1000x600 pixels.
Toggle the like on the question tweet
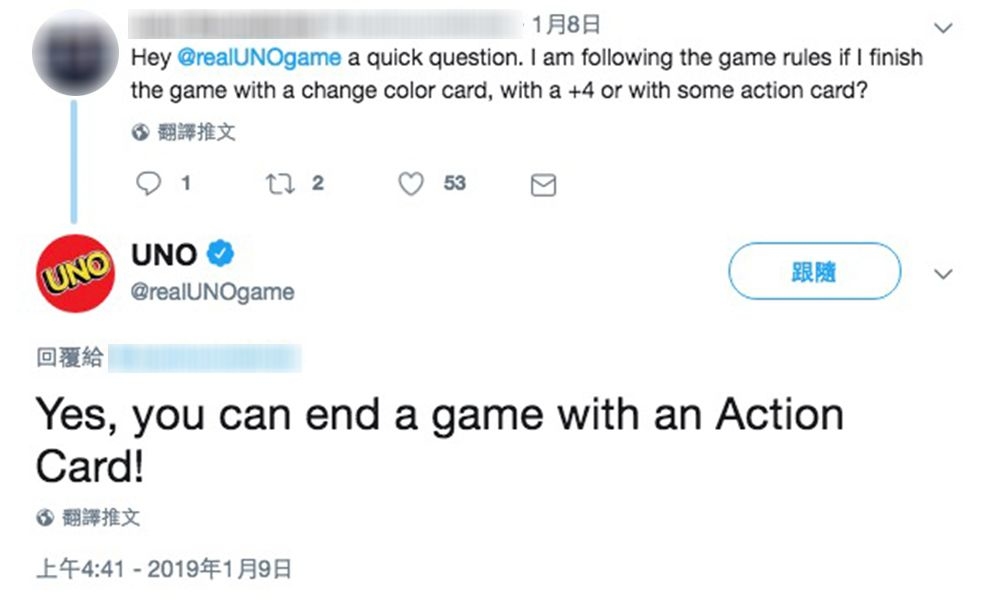coord(410,184)
